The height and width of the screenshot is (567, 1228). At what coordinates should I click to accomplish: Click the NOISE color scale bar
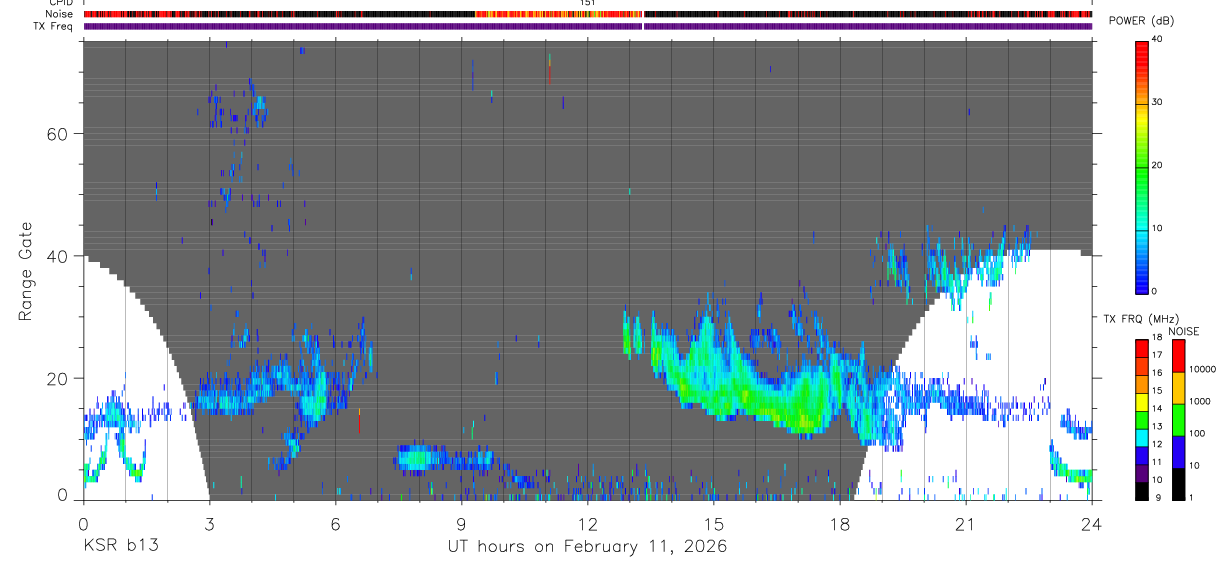1178,420
